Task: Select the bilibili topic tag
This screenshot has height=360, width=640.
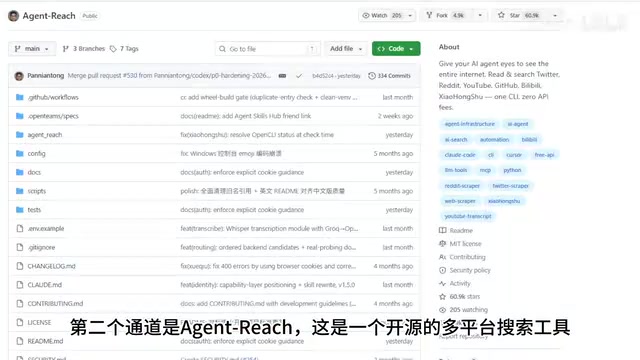Action: click(x=529, y=140)
